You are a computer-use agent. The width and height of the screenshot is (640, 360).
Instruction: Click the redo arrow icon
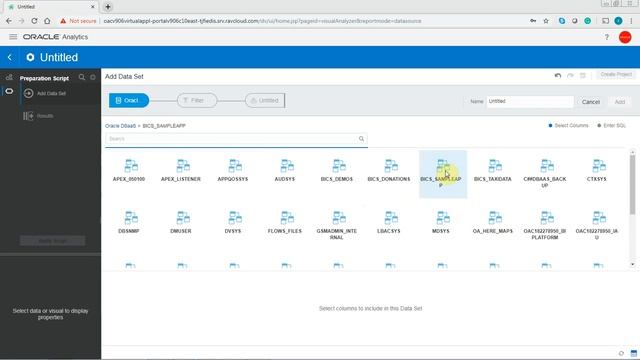point(570,76)
